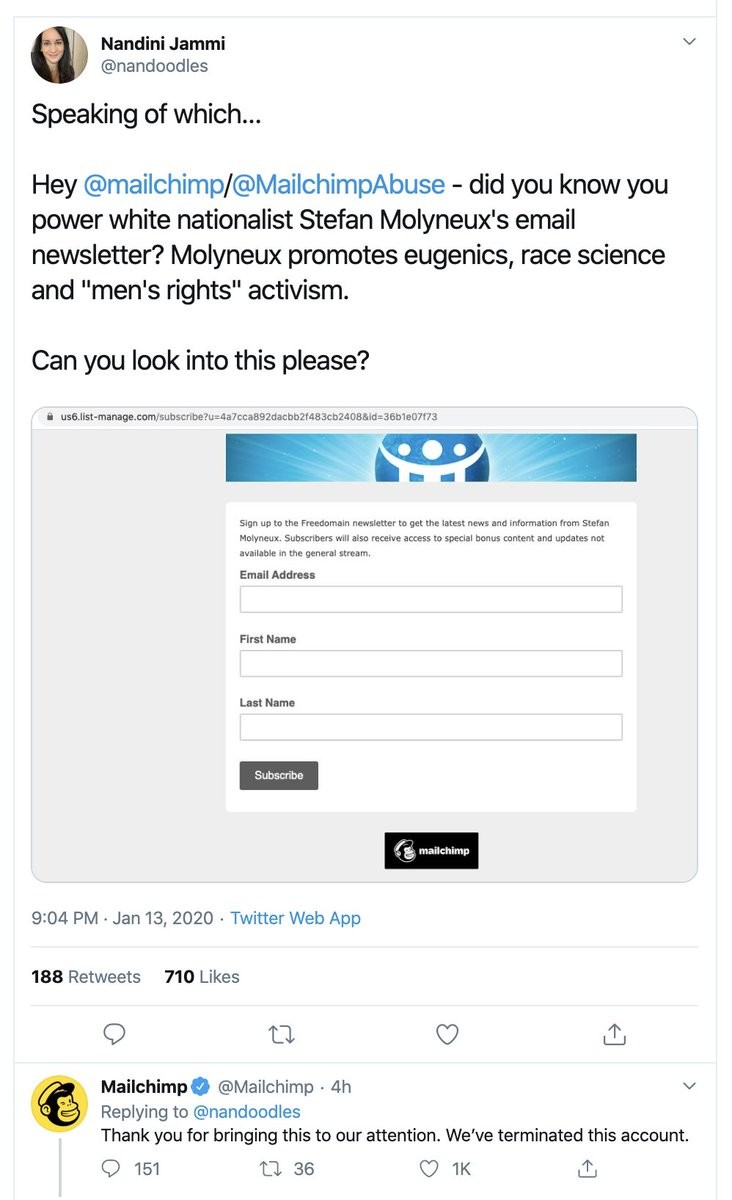Click the Twitter Web App link

295,918
